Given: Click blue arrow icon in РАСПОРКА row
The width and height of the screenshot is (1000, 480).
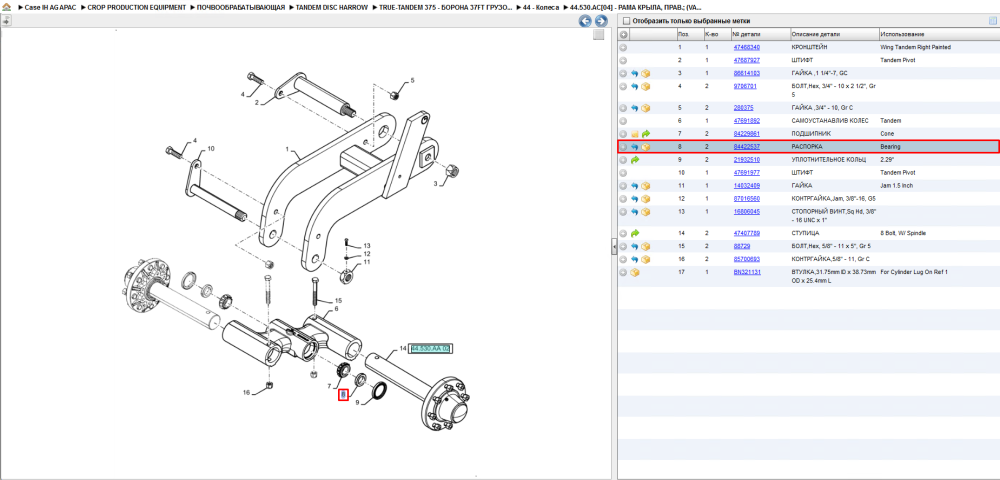Looking at the screenshot, I should (x=635, y=147).
